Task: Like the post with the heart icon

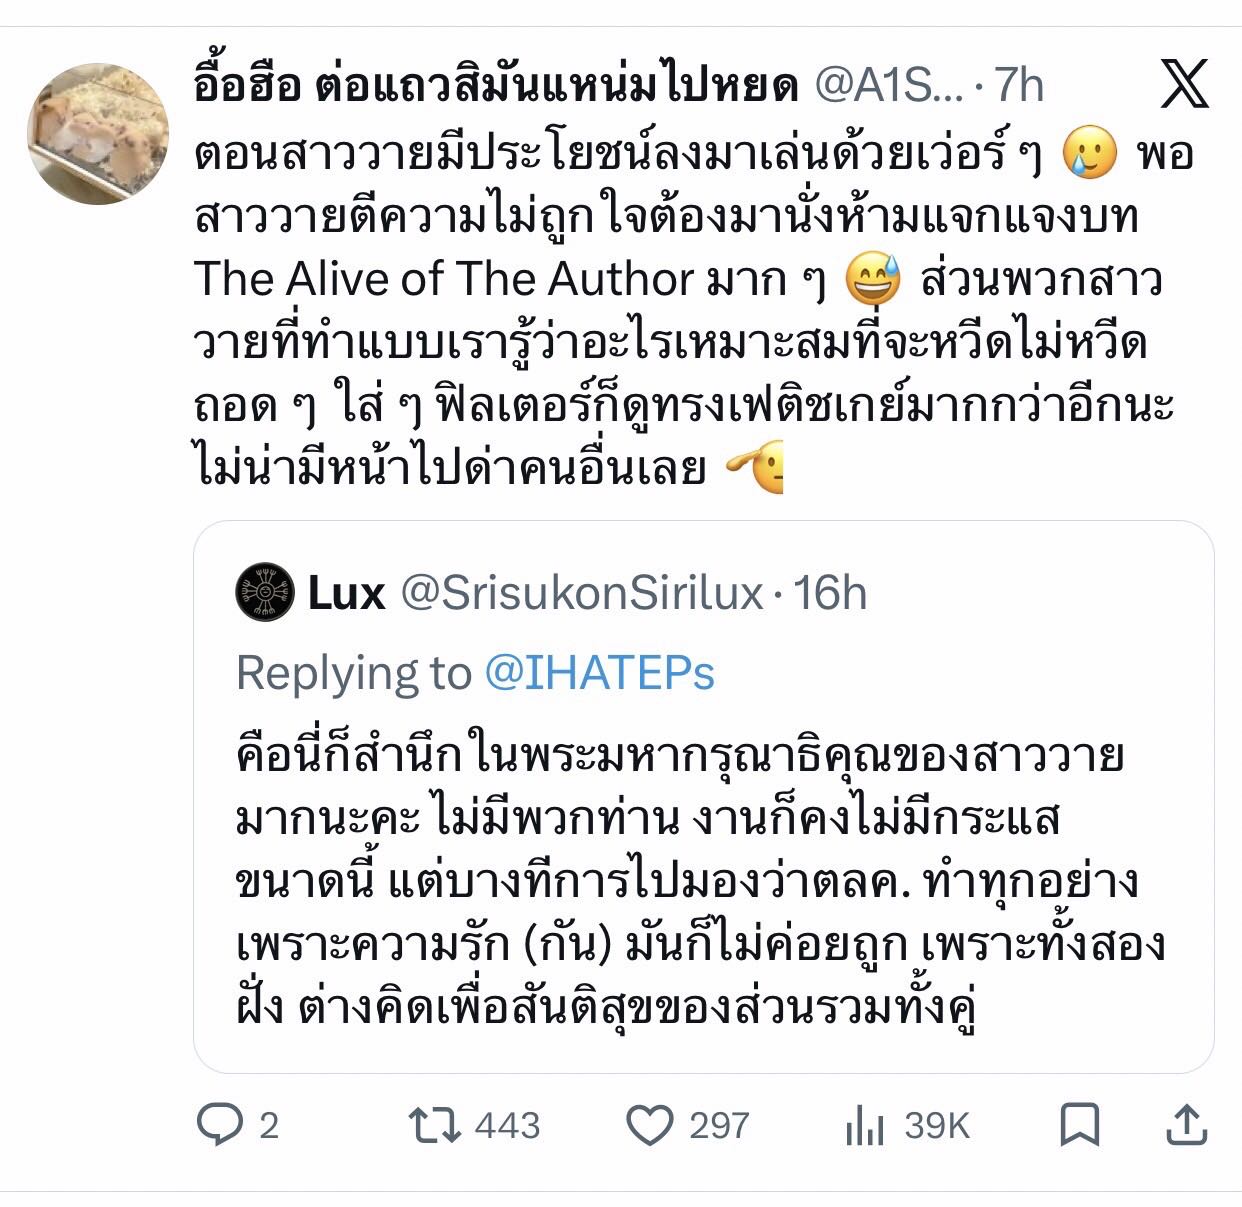Action: (650, 1125)
